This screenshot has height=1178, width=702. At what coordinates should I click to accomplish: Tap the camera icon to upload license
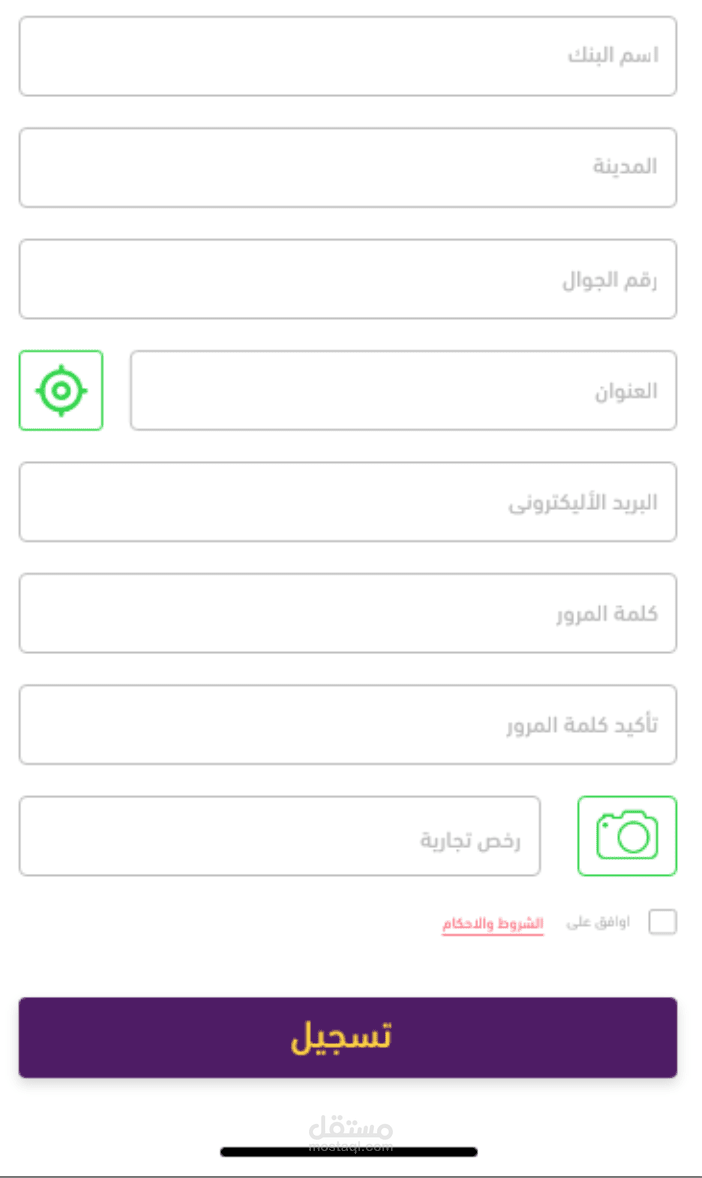click(627, 836)
